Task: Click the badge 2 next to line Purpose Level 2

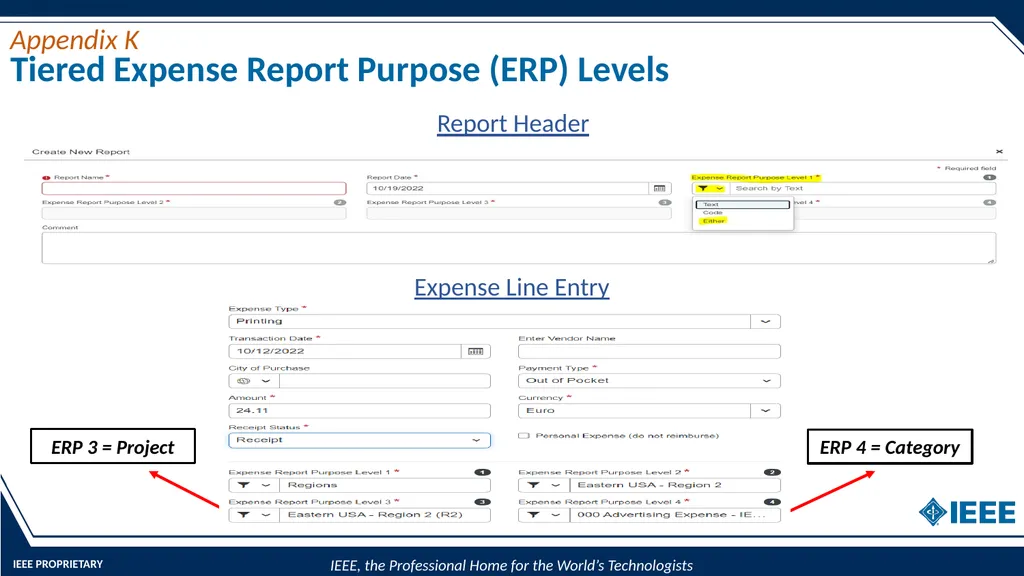Action: pos(772,472)
